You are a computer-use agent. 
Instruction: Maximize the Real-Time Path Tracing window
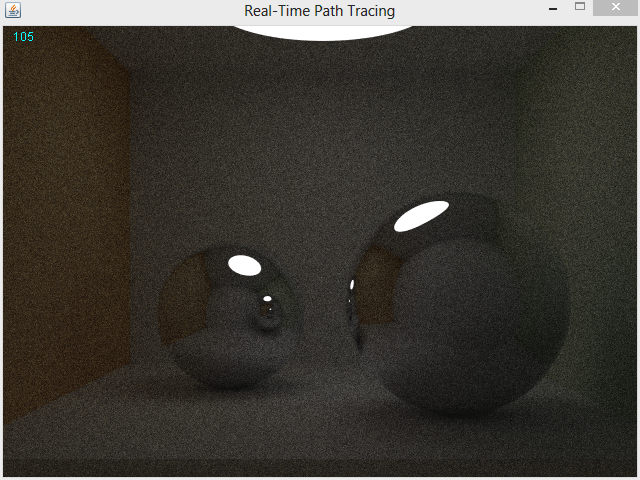(580, 7)
